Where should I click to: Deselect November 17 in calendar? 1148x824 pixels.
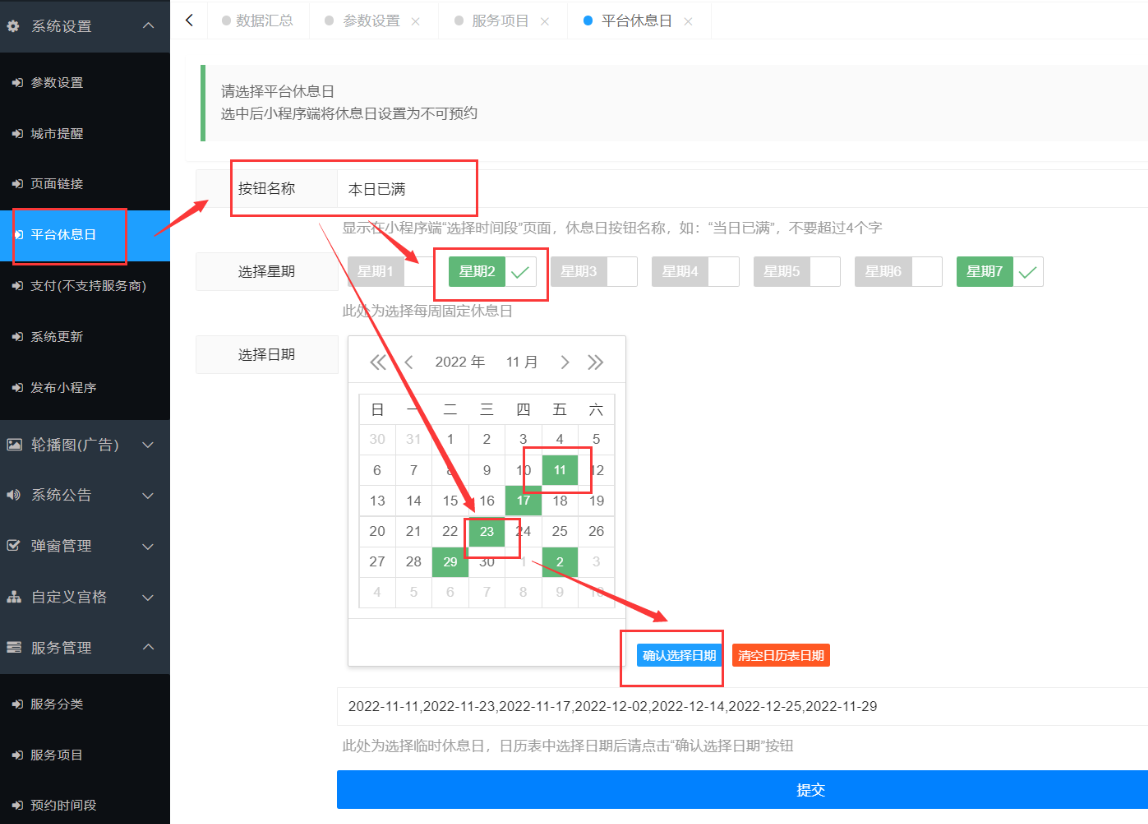[523, 501]
